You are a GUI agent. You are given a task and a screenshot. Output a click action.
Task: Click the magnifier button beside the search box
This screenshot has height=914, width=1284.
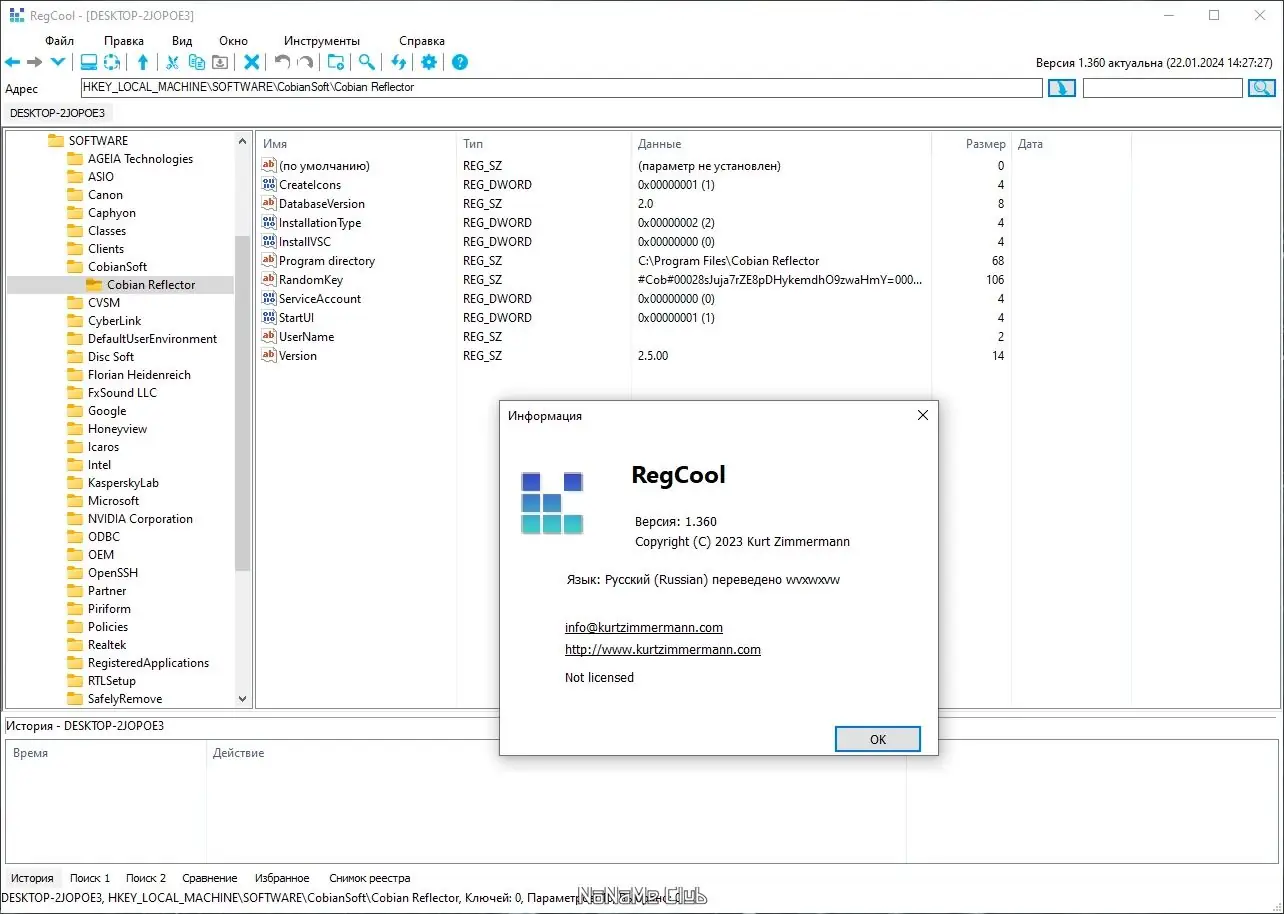click(x=1261, y=88)
